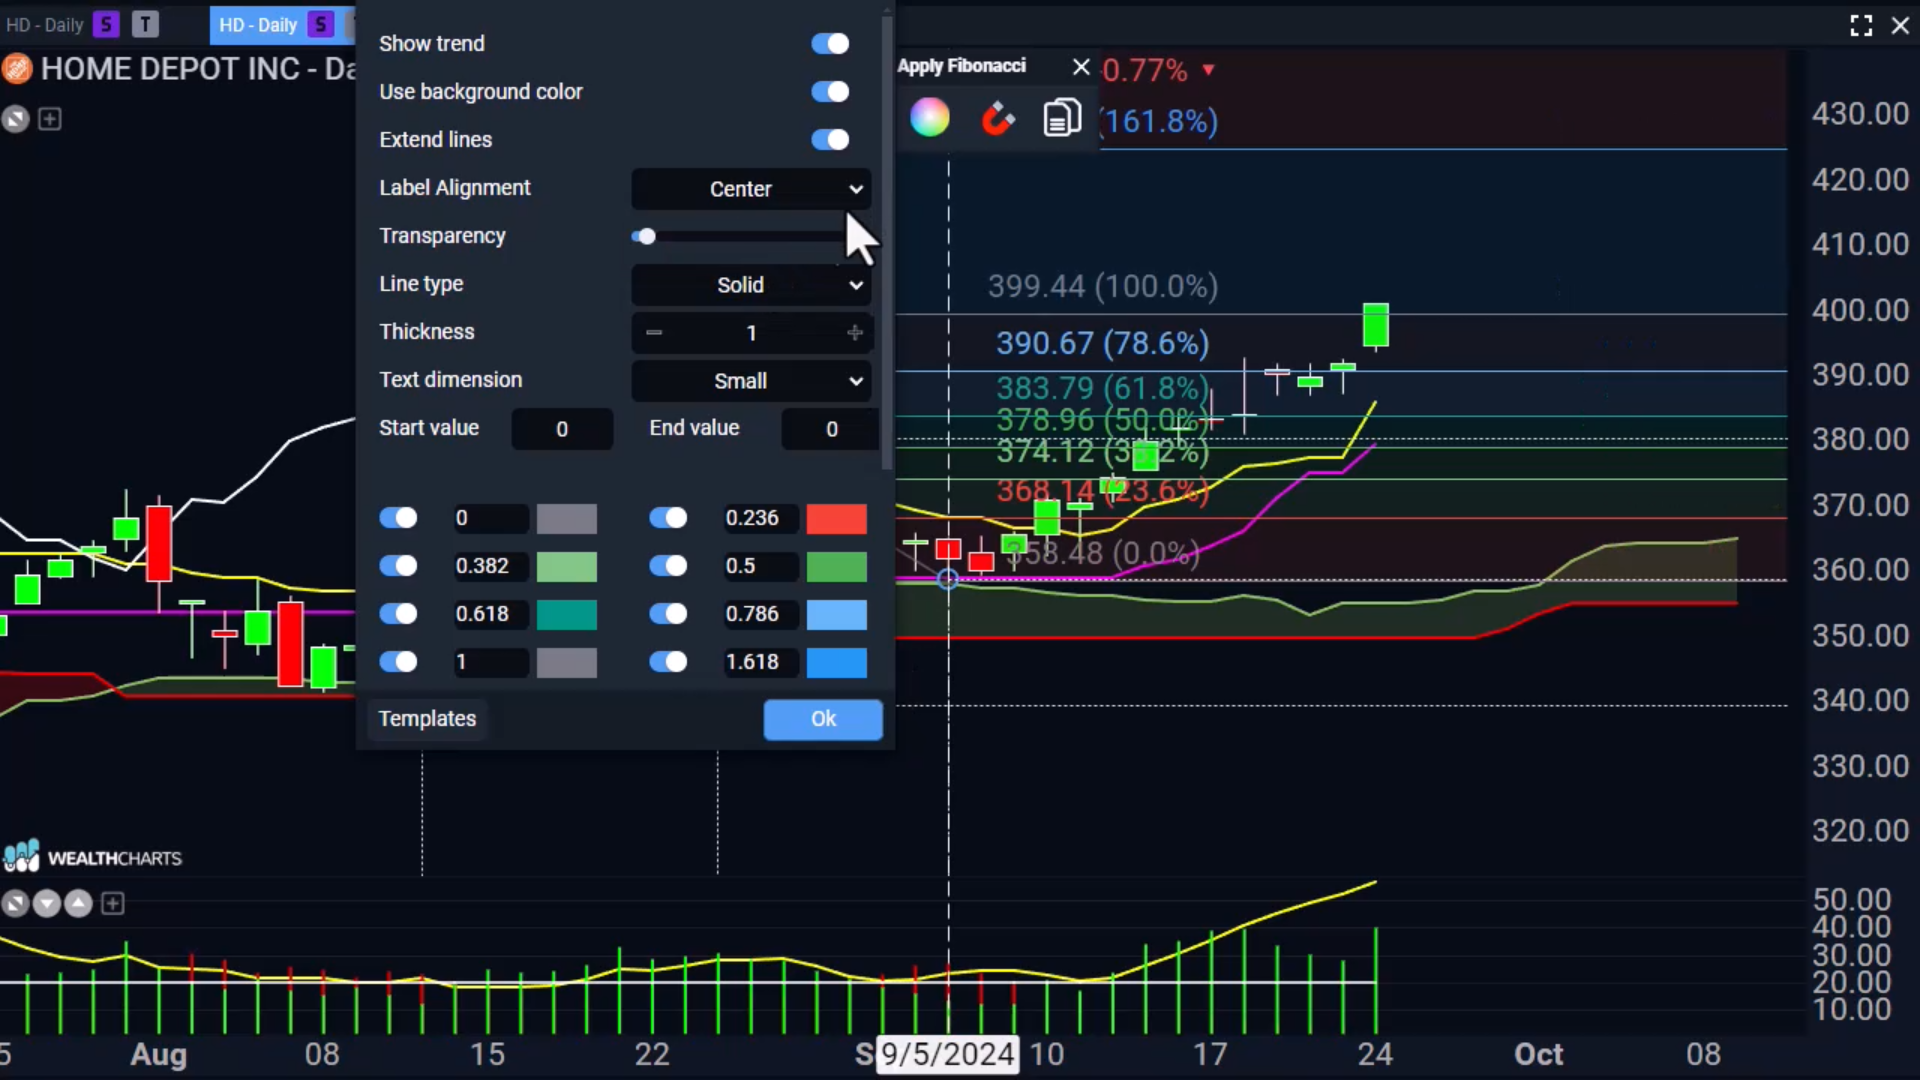Click the 399.44 (100.0%) Fibonacci label
The image size is (1920, 1080).
[x=1103, y=287]
